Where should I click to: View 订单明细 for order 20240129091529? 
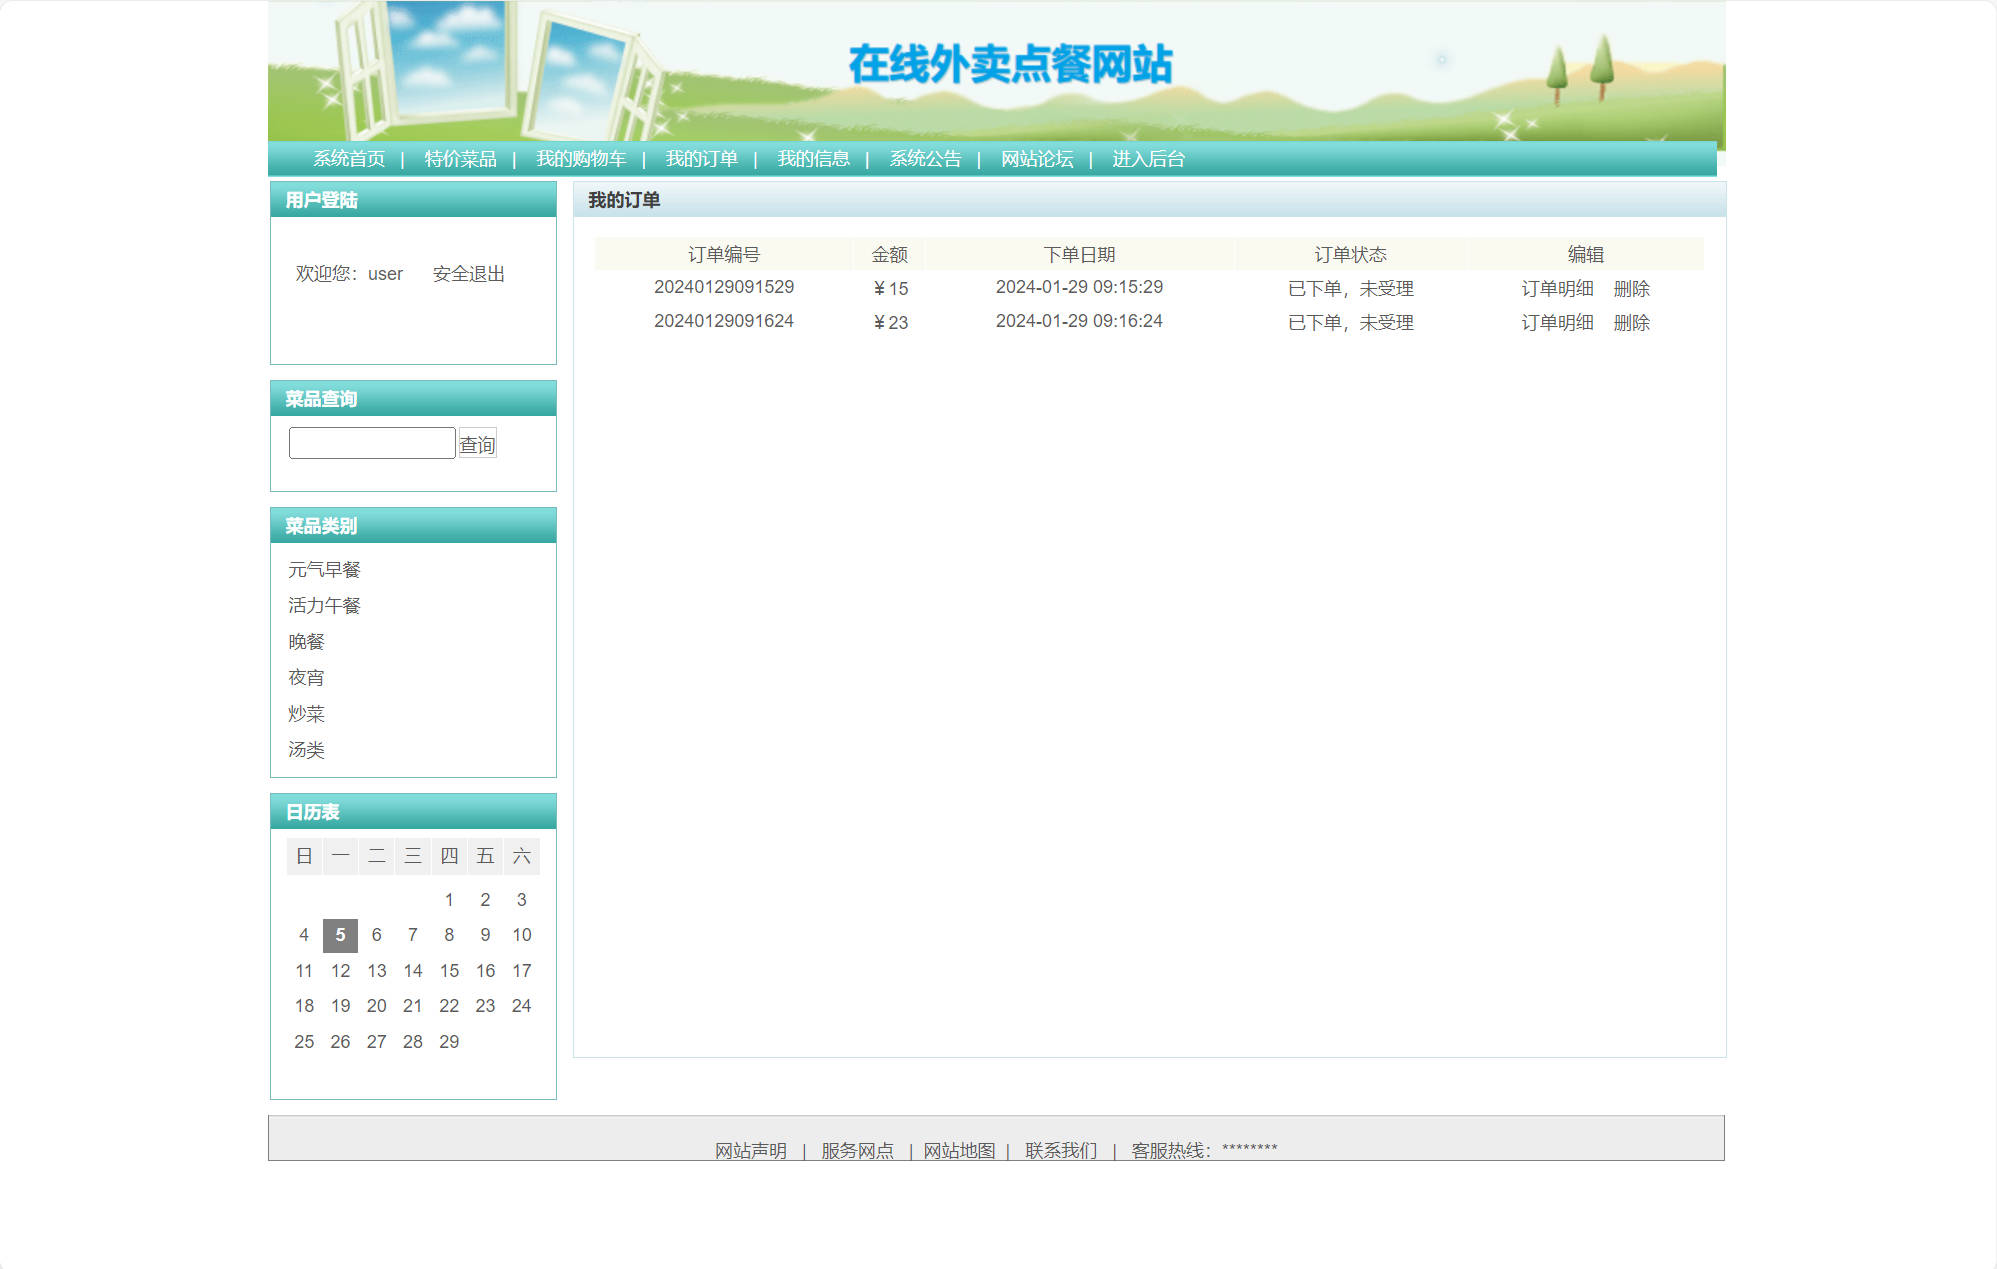[1557, 289]
